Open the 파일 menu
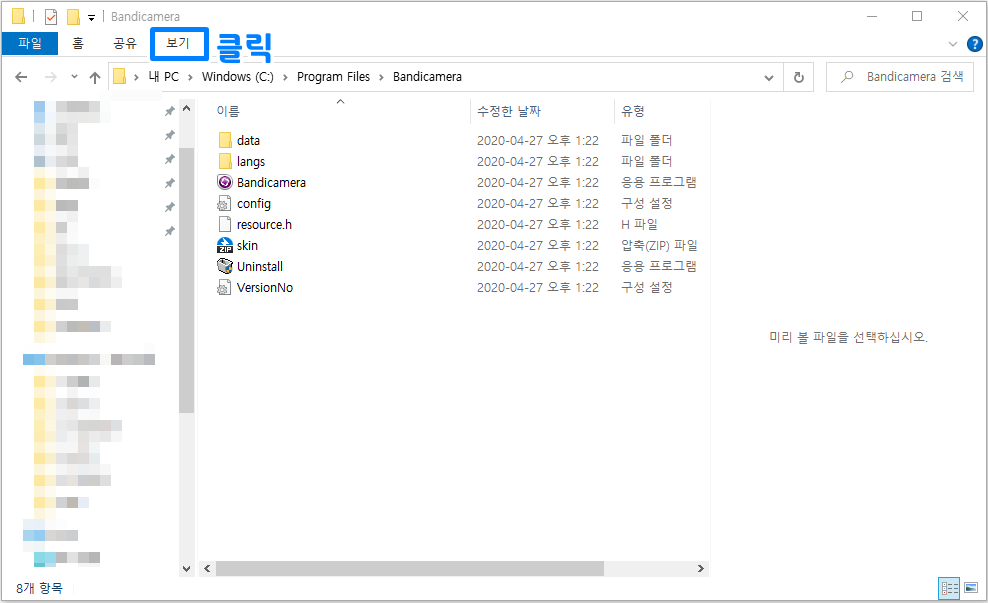988x603 pixels. click(x=29, y=44)
